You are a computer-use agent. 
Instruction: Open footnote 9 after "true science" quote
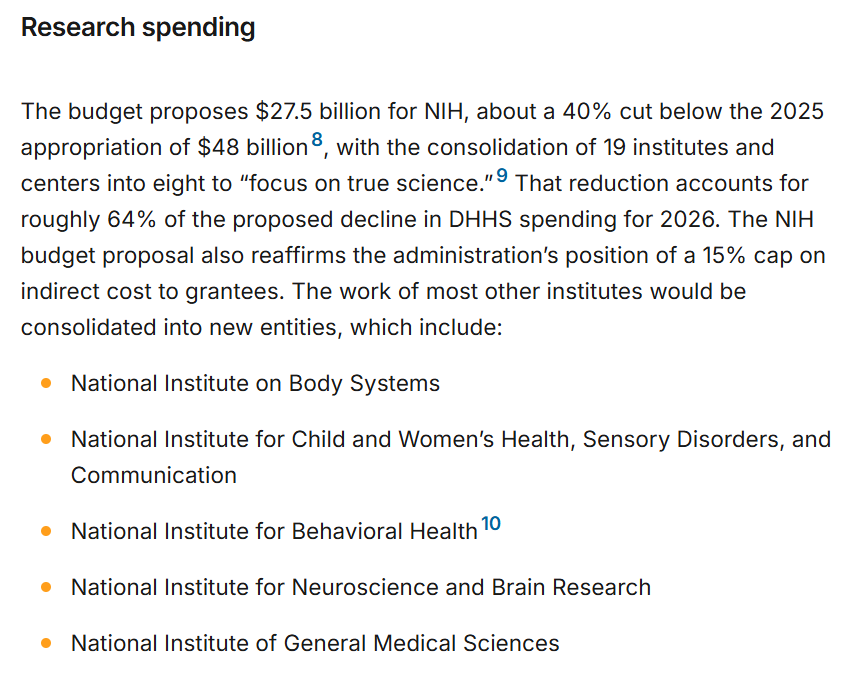501,177
